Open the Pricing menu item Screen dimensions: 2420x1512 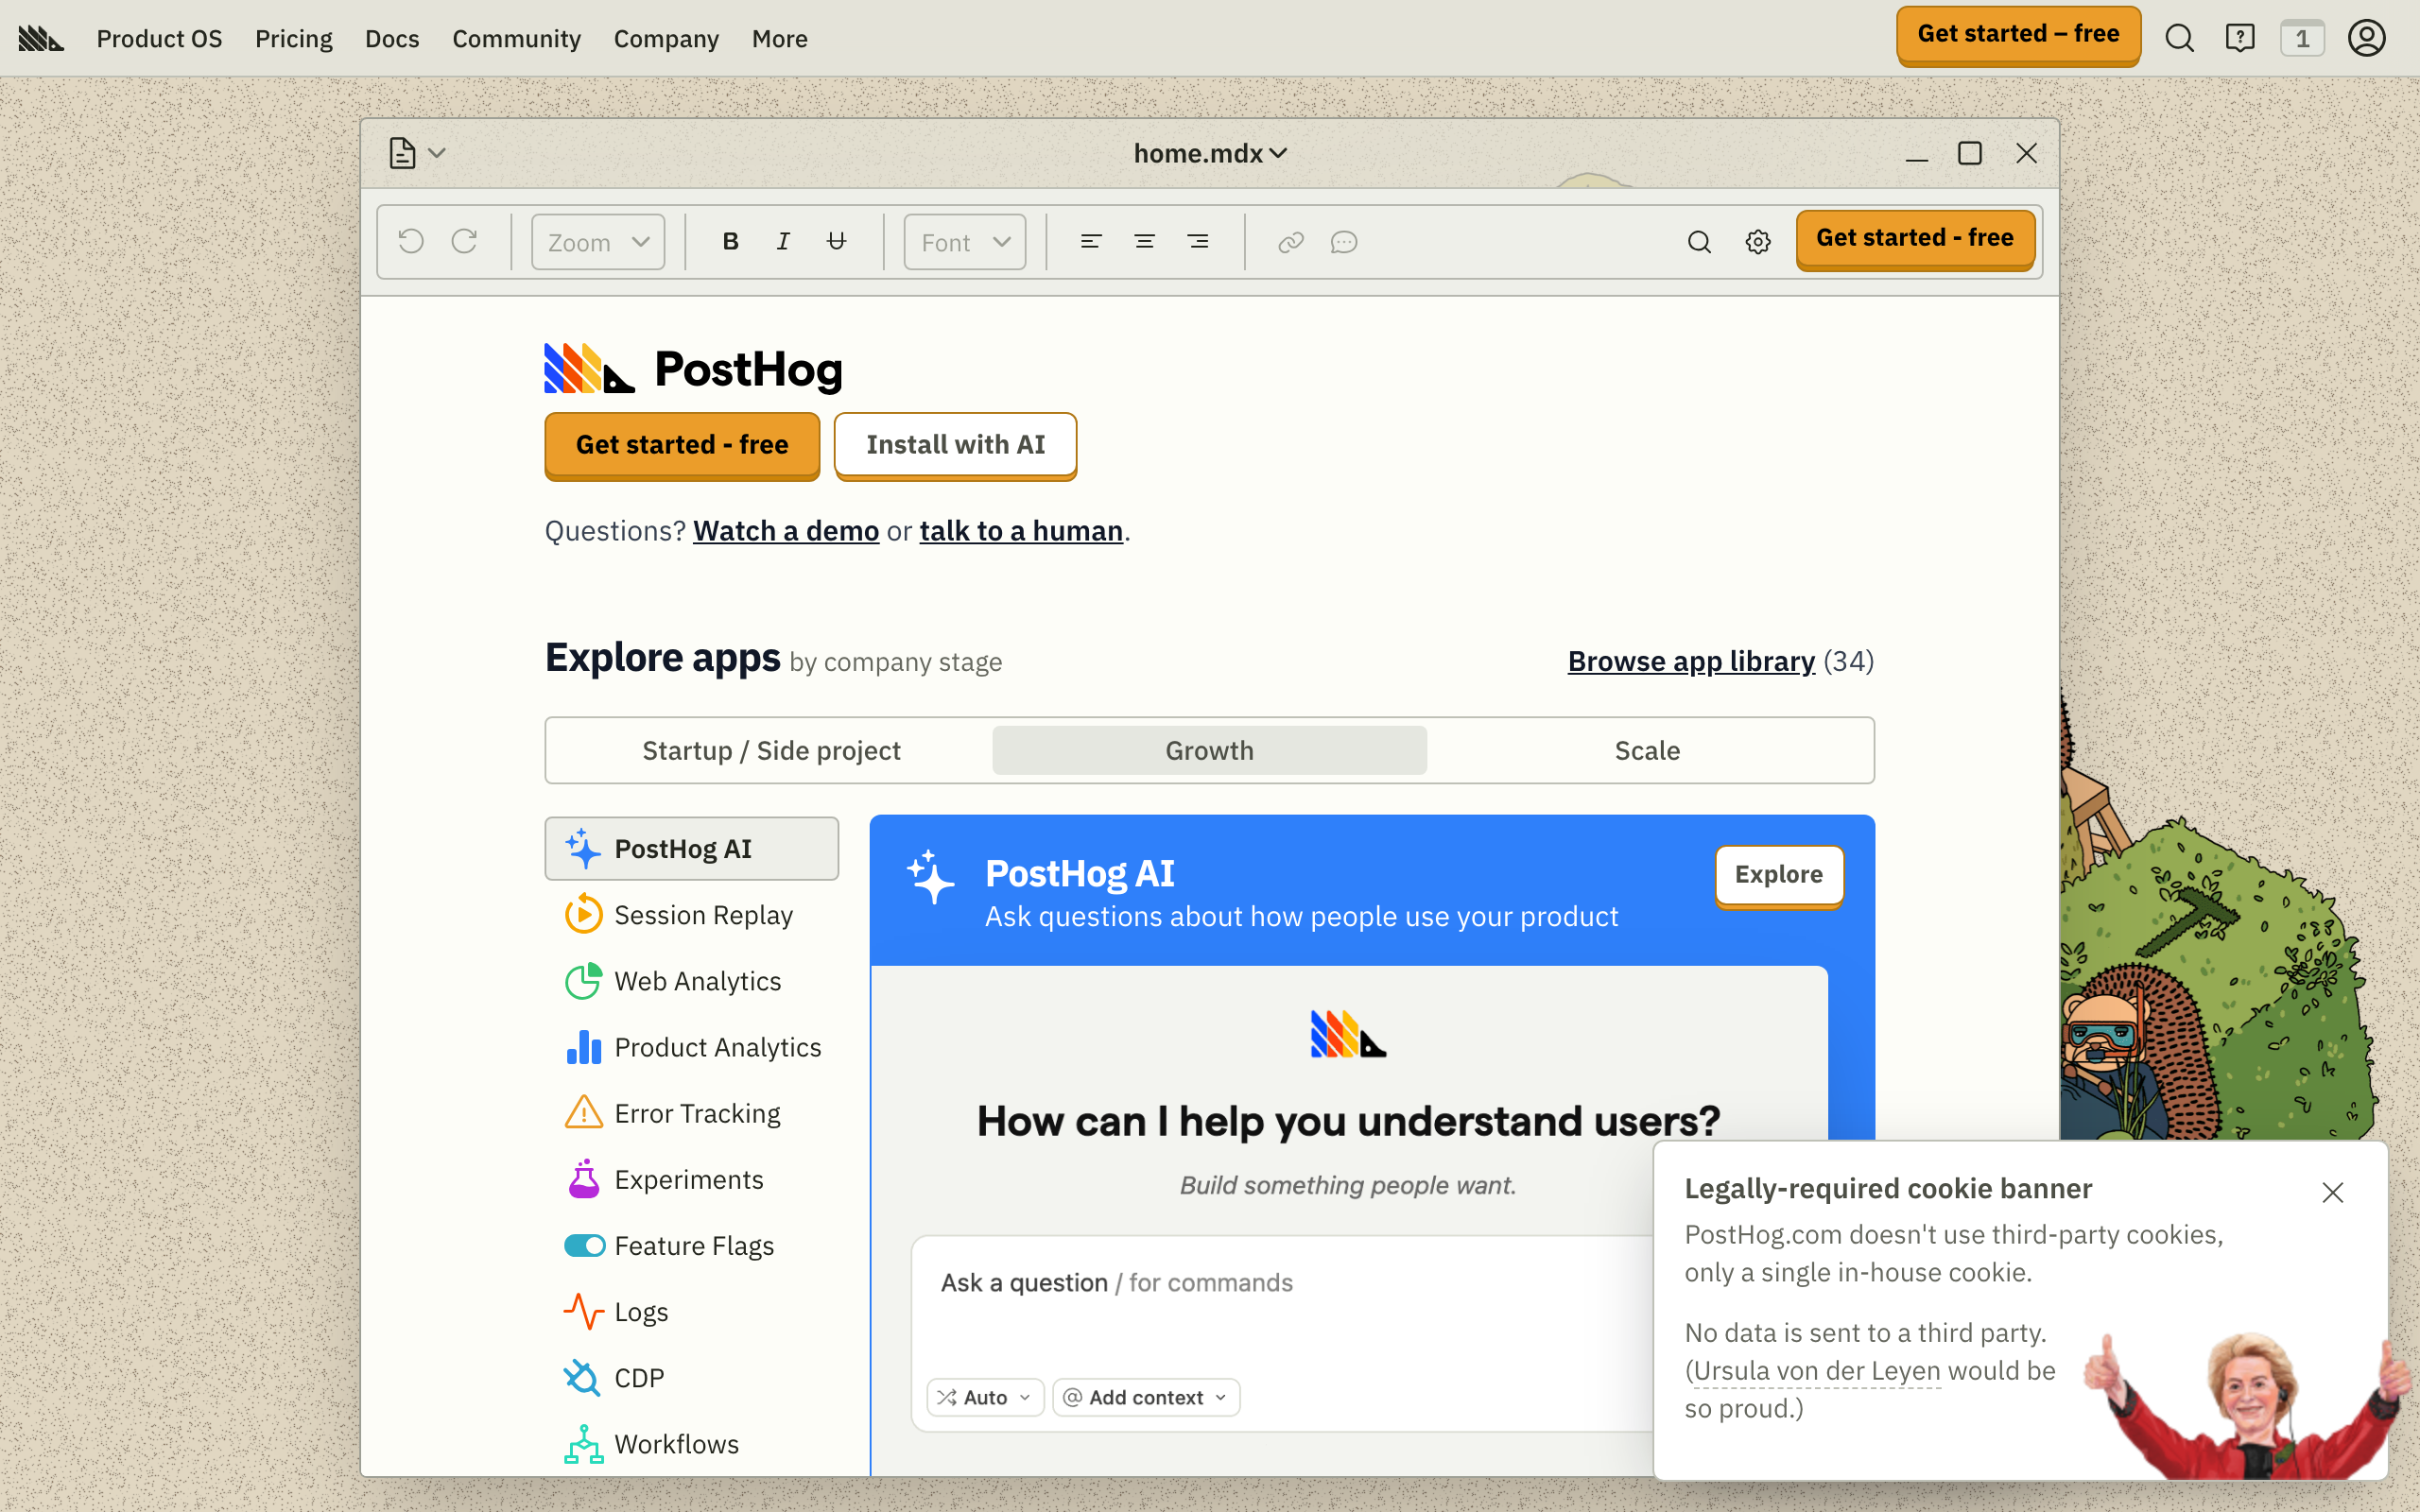pyautogui.click(x=293, y=38)
